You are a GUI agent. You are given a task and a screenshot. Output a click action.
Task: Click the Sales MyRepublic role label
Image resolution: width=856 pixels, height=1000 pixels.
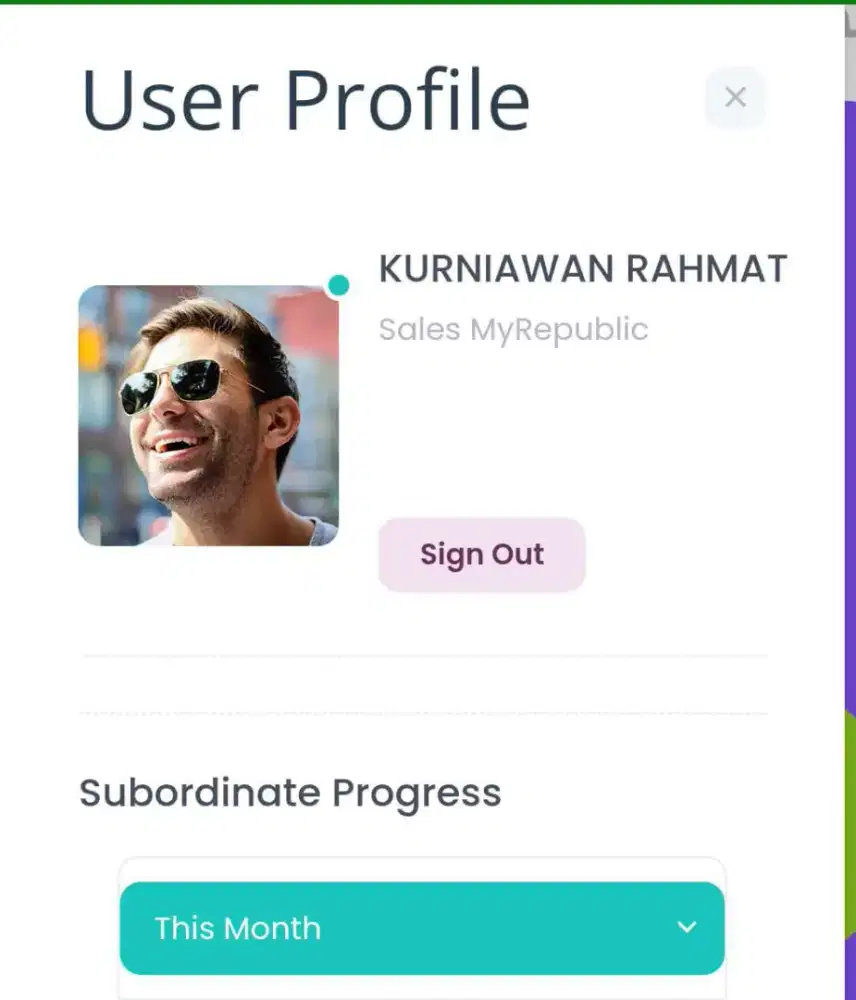click(513, 329)
